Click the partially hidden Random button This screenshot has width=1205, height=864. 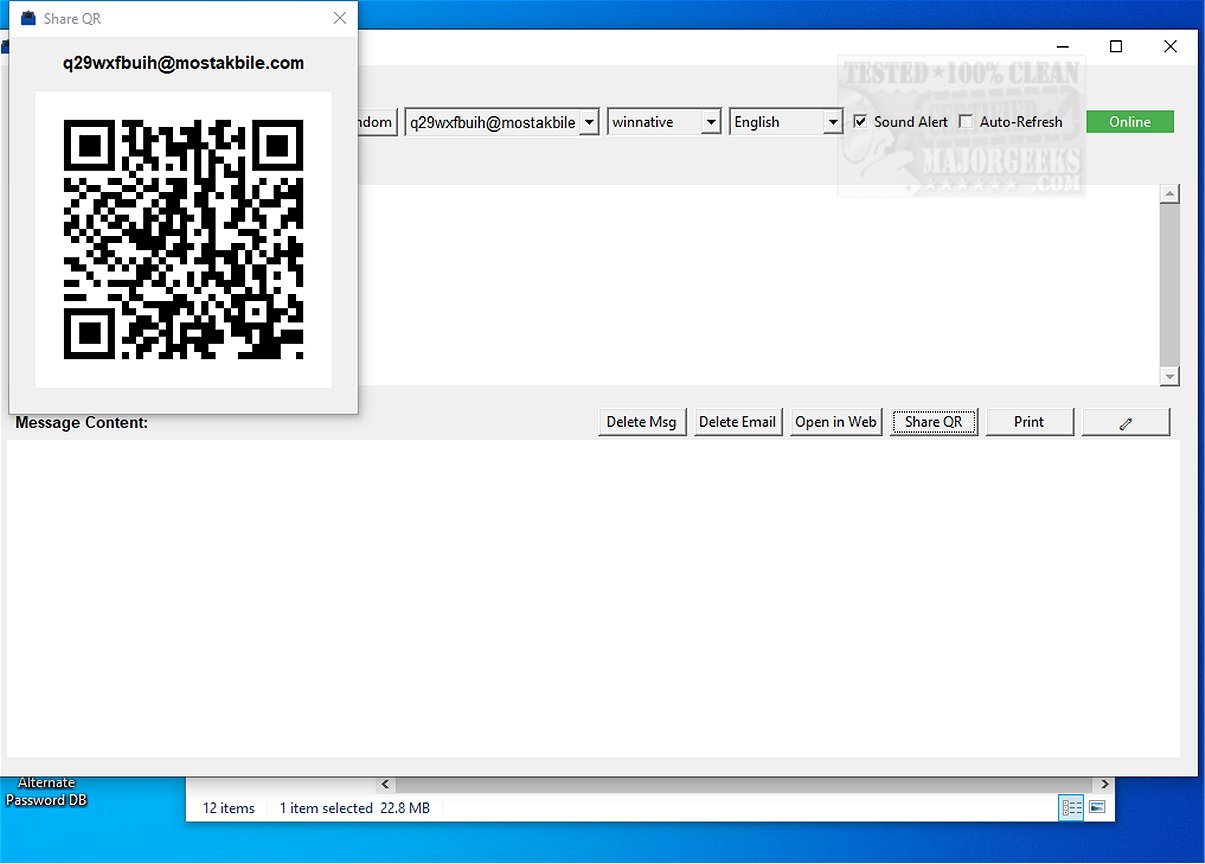pyautogui.click(x=378, y=122)
